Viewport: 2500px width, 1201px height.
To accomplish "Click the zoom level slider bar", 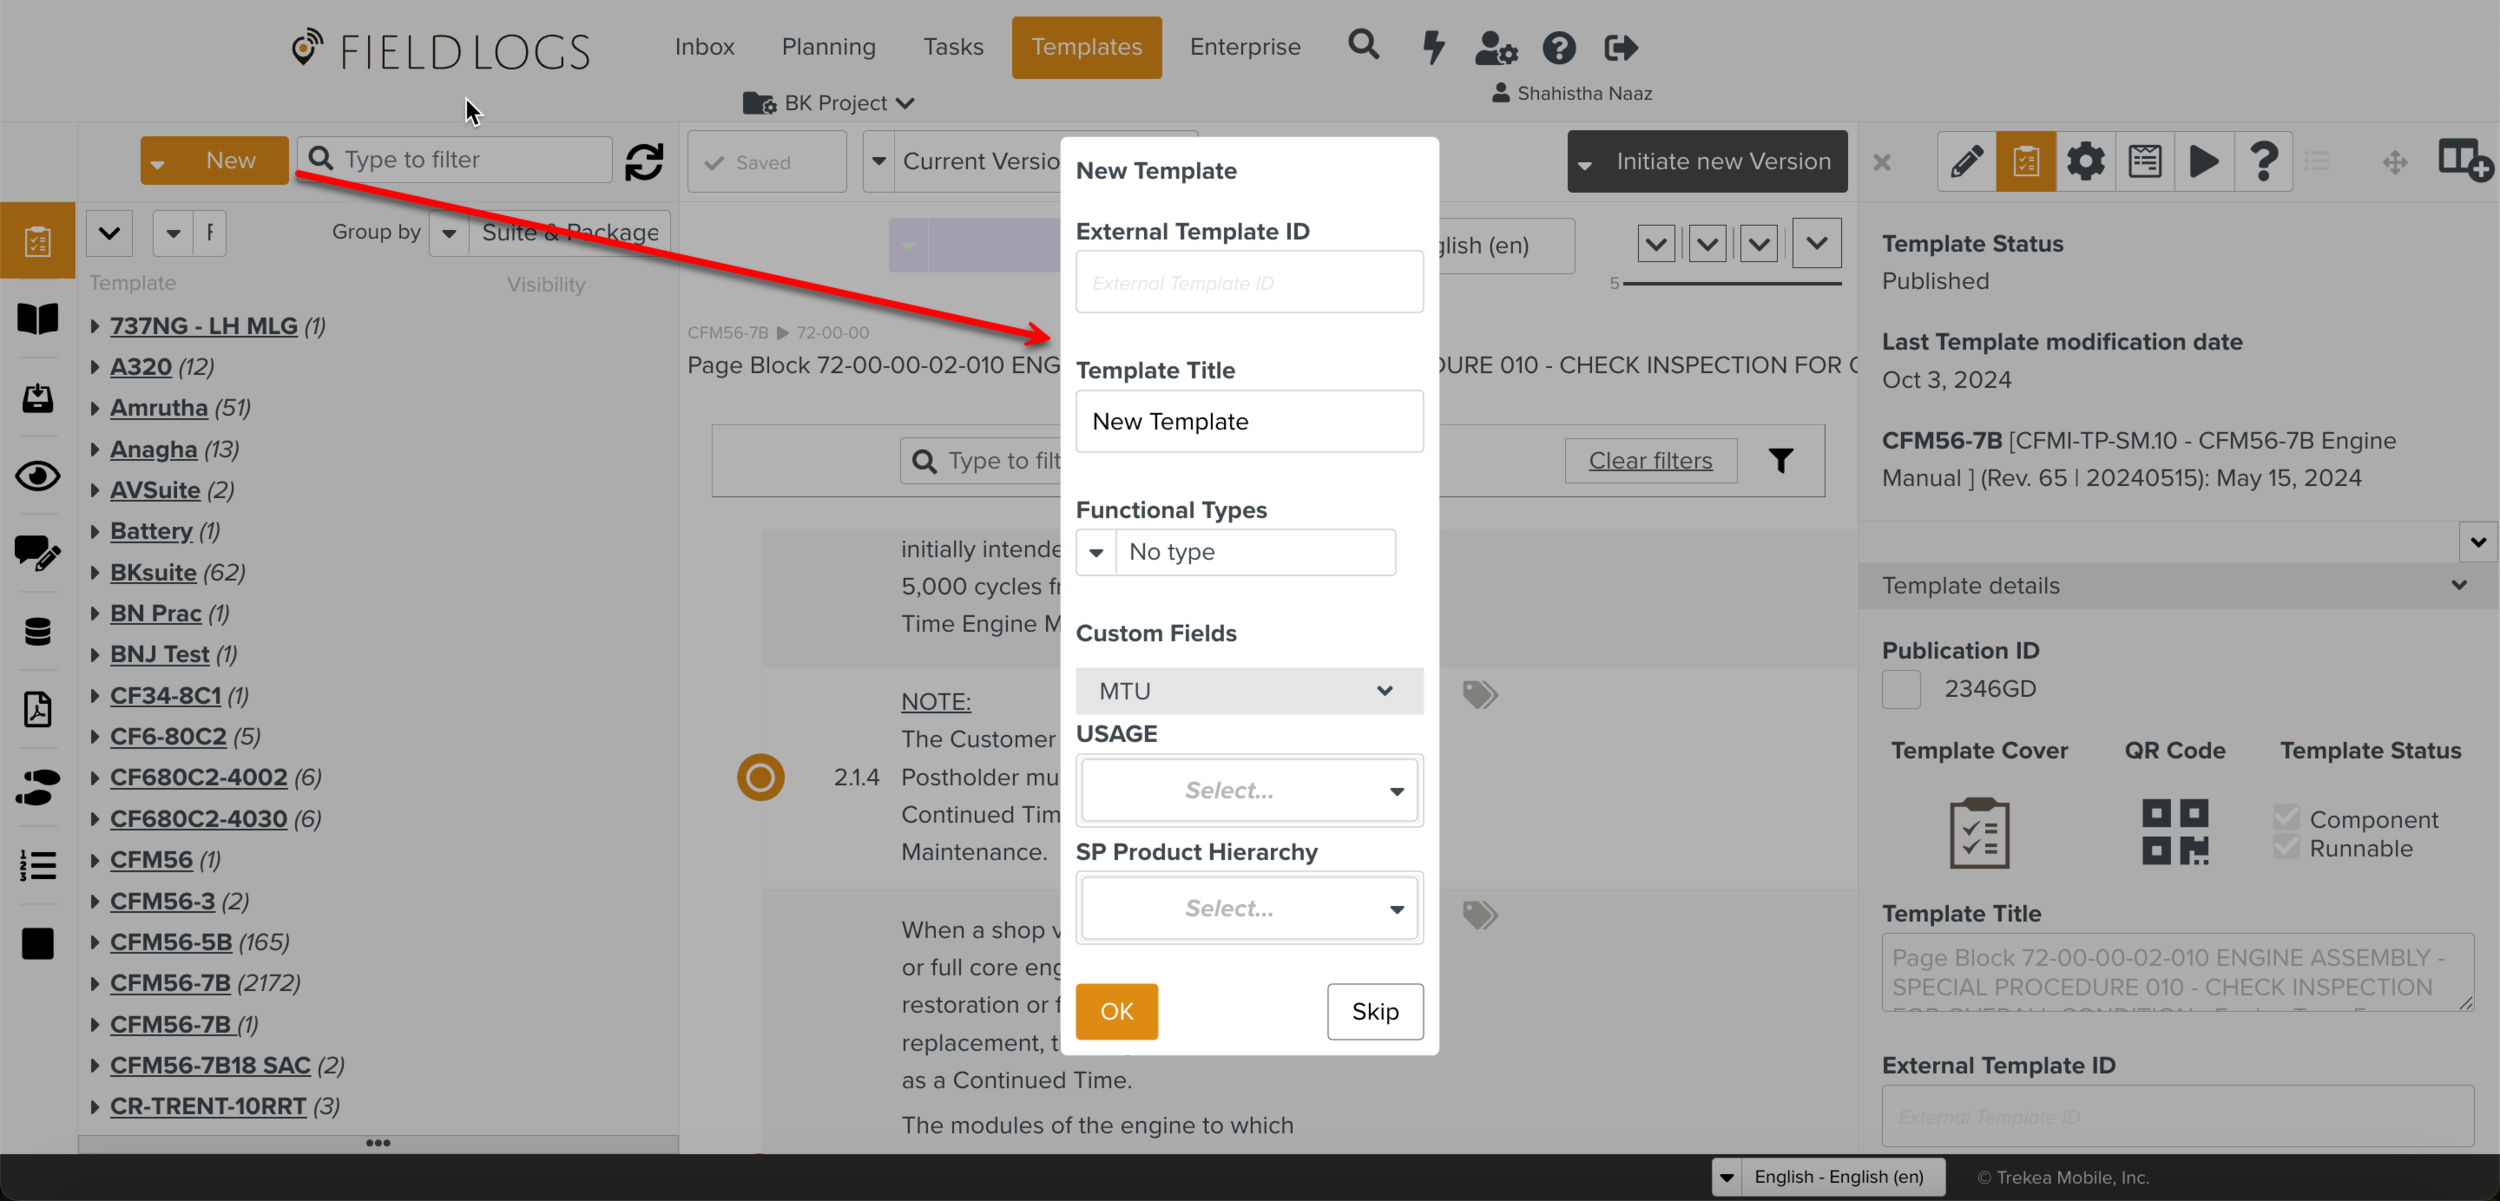I will click(x=1731, y=284).
